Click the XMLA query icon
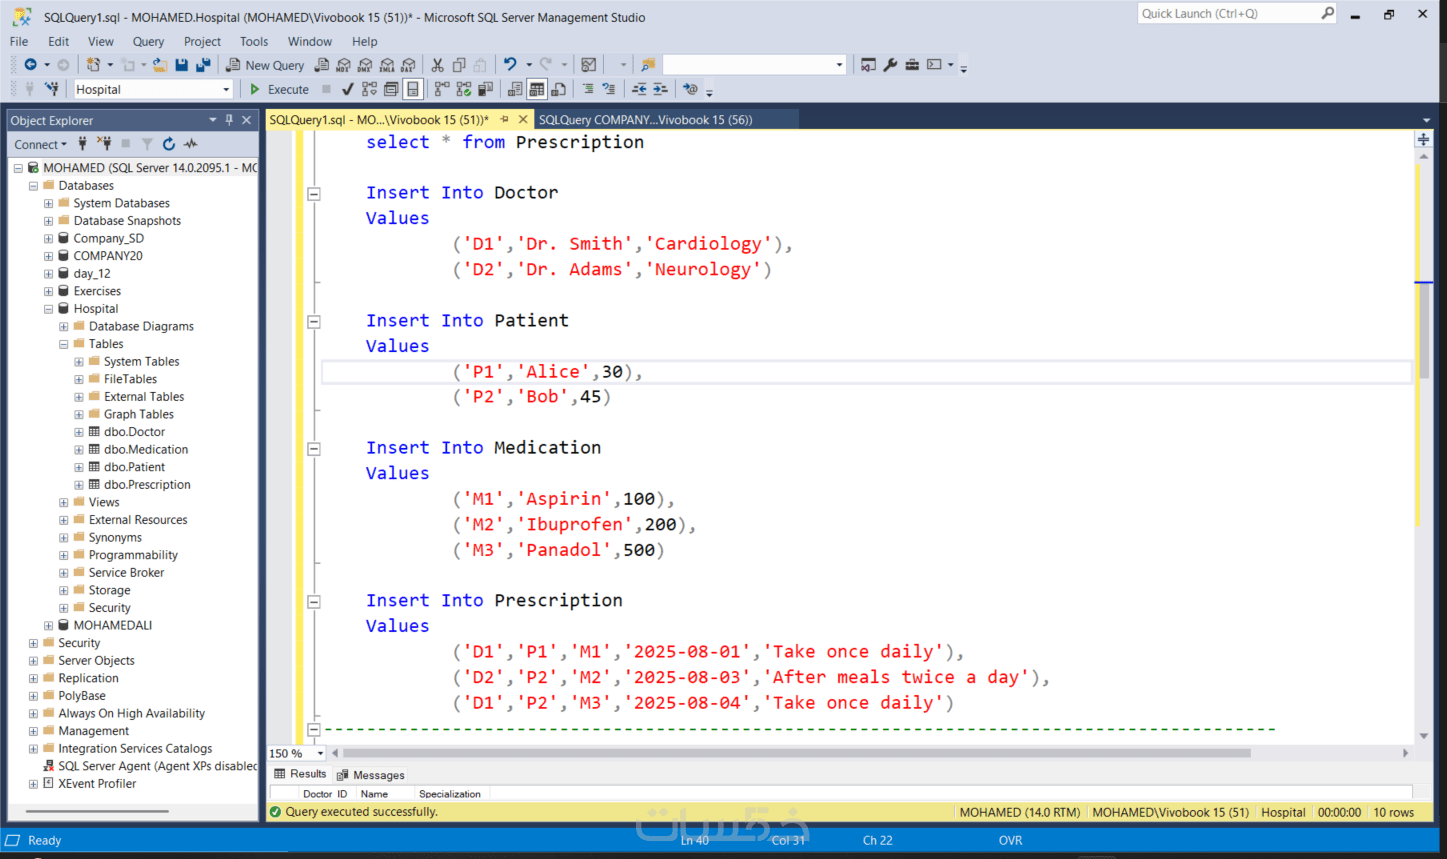 [x=387, y=65]
